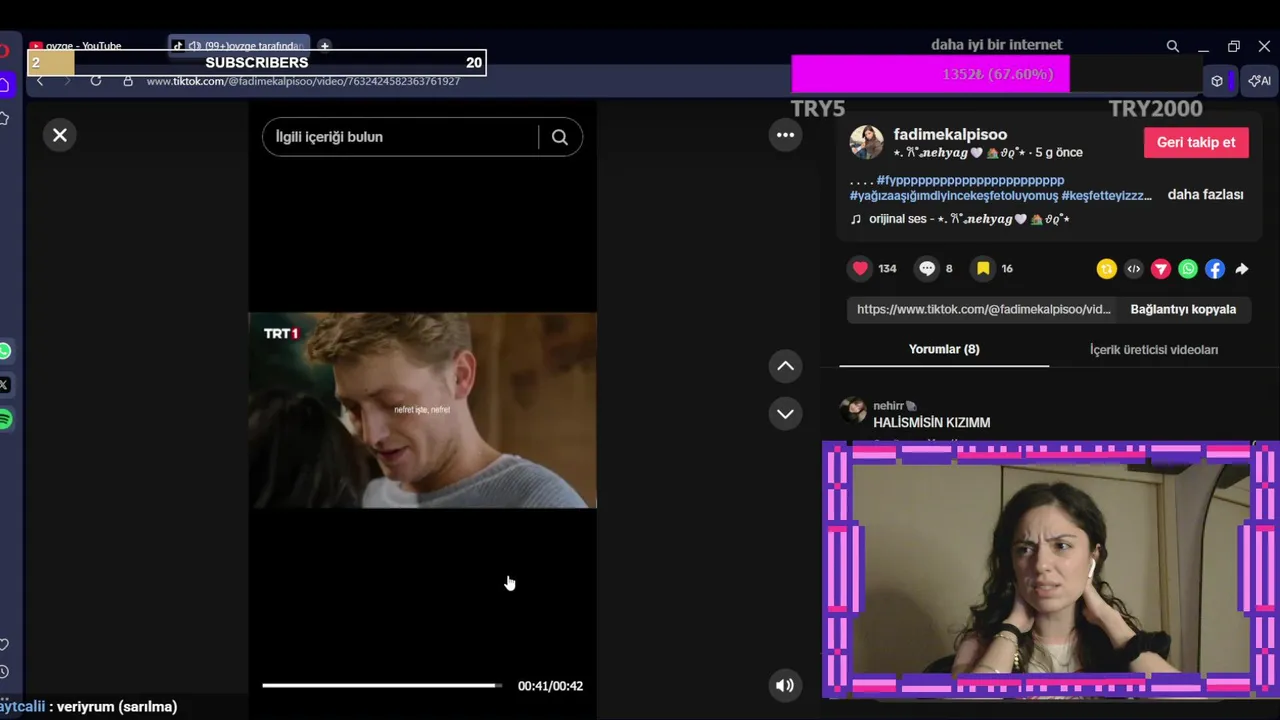This screenshot has height=720, width=1280.
Task: Select the TikTok browser tab
Action: [240, 46]
